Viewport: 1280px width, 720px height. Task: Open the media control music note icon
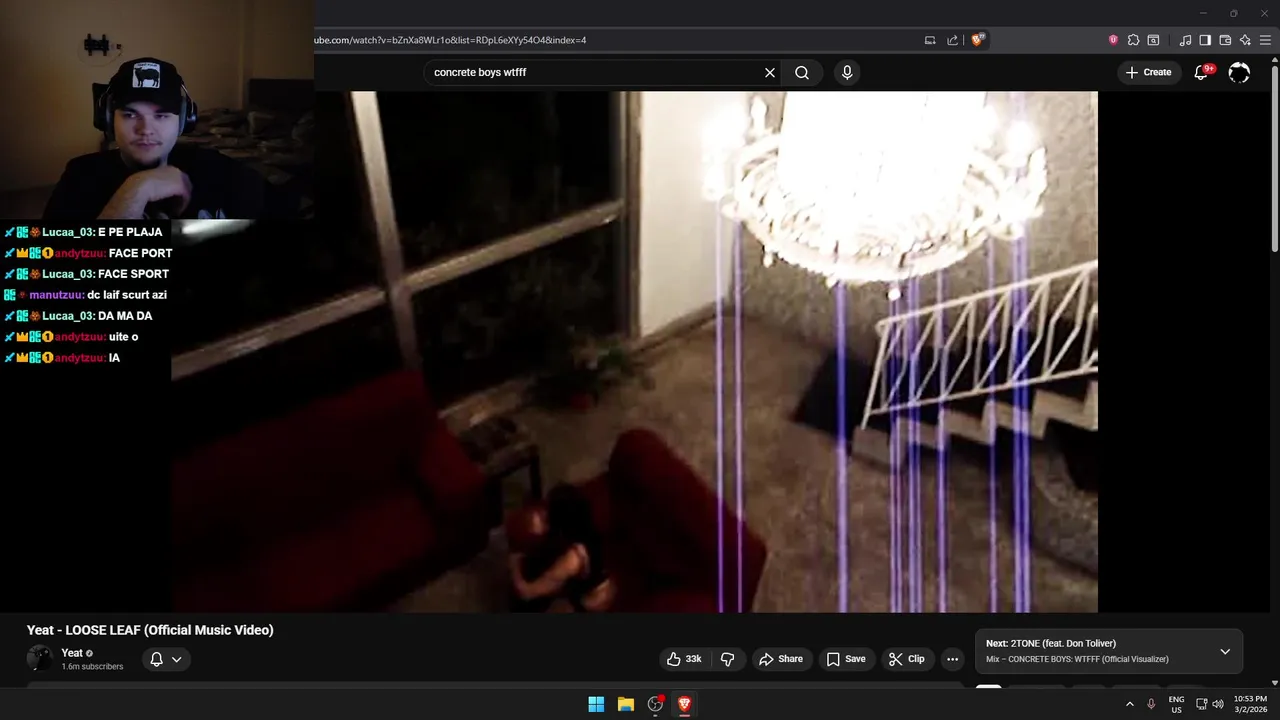(1185, 40)
